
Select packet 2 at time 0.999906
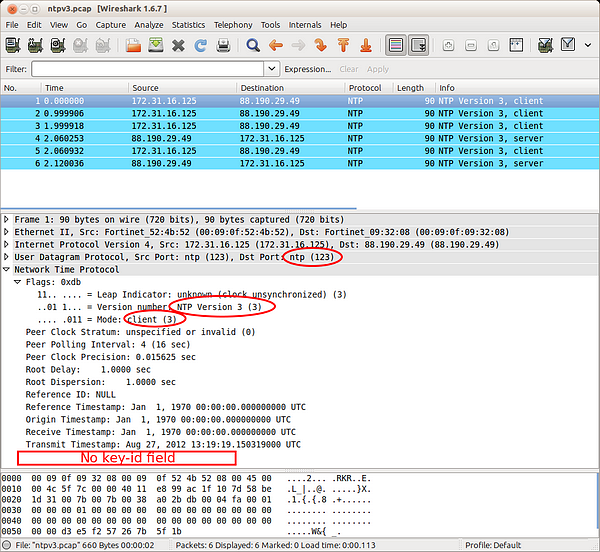click(300, 113)
